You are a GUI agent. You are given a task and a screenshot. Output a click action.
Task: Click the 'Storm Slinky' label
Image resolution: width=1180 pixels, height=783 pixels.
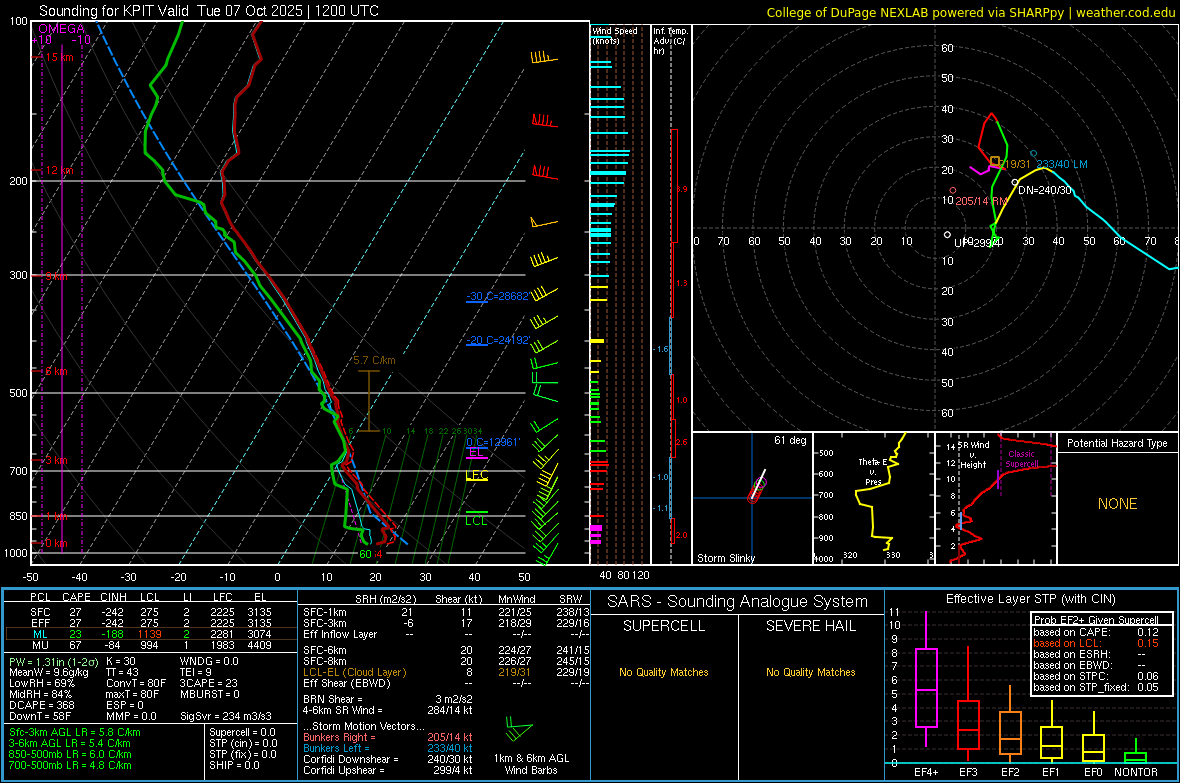click(x=725, y=558)
